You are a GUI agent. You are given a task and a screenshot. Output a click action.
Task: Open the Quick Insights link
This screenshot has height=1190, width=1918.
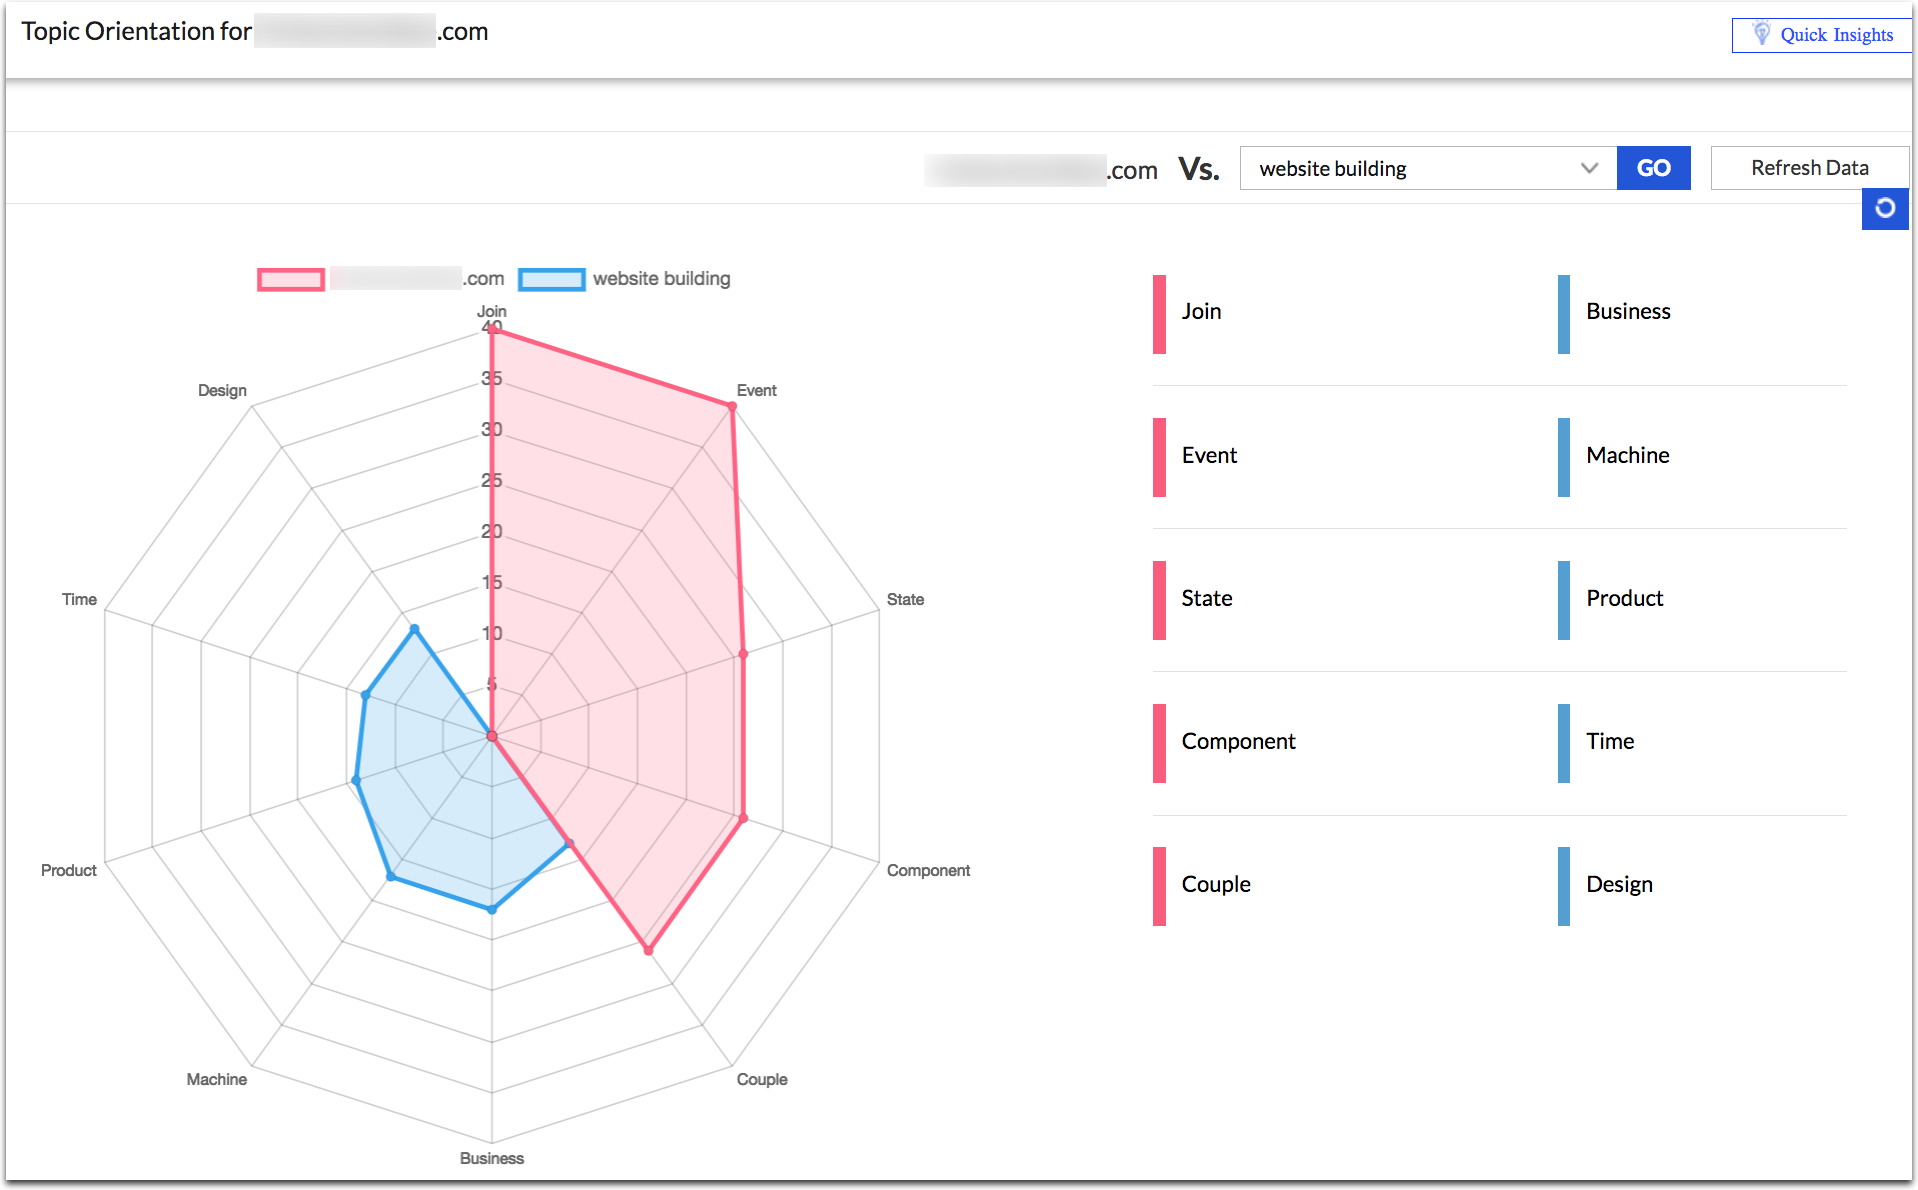[x=1836, y=35]
